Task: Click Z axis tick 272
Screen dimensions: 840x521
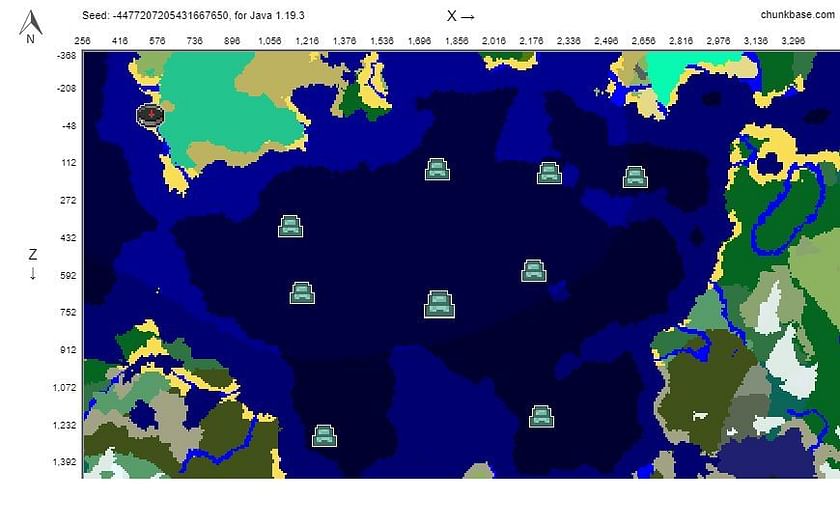Action: click(x=69, y=200)
